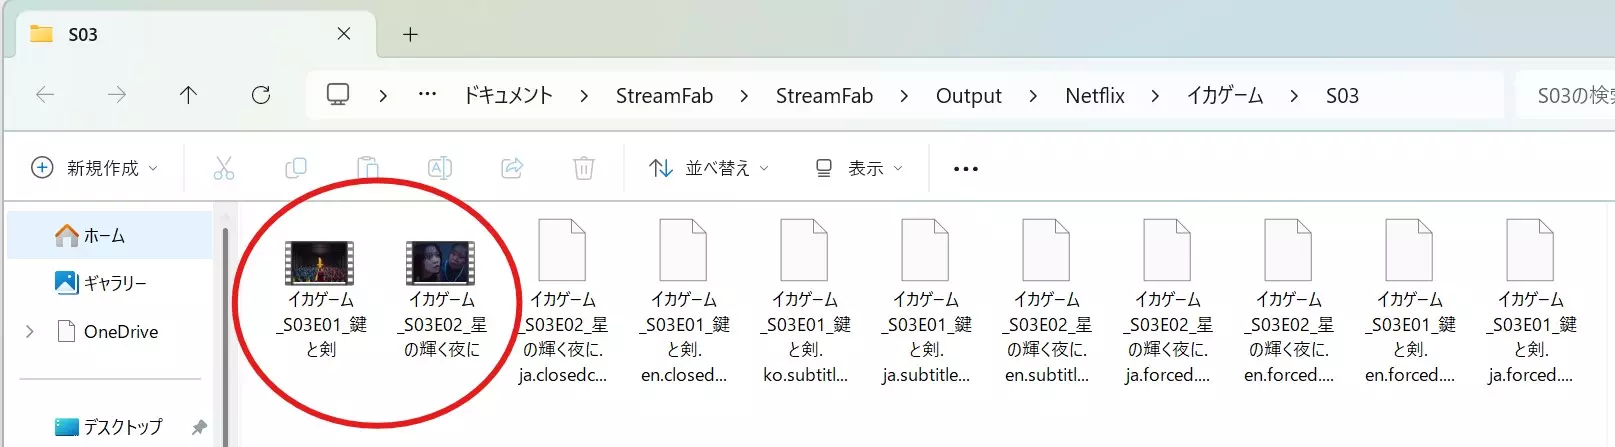Click S03 in the address bar
1615x447 pixels.
point(1342,95)
